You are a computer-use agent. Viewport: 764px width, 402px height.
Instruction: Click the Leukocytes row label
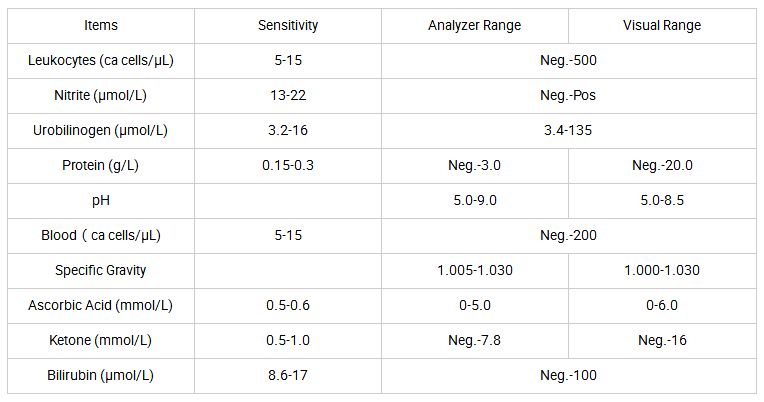(101, 61)
